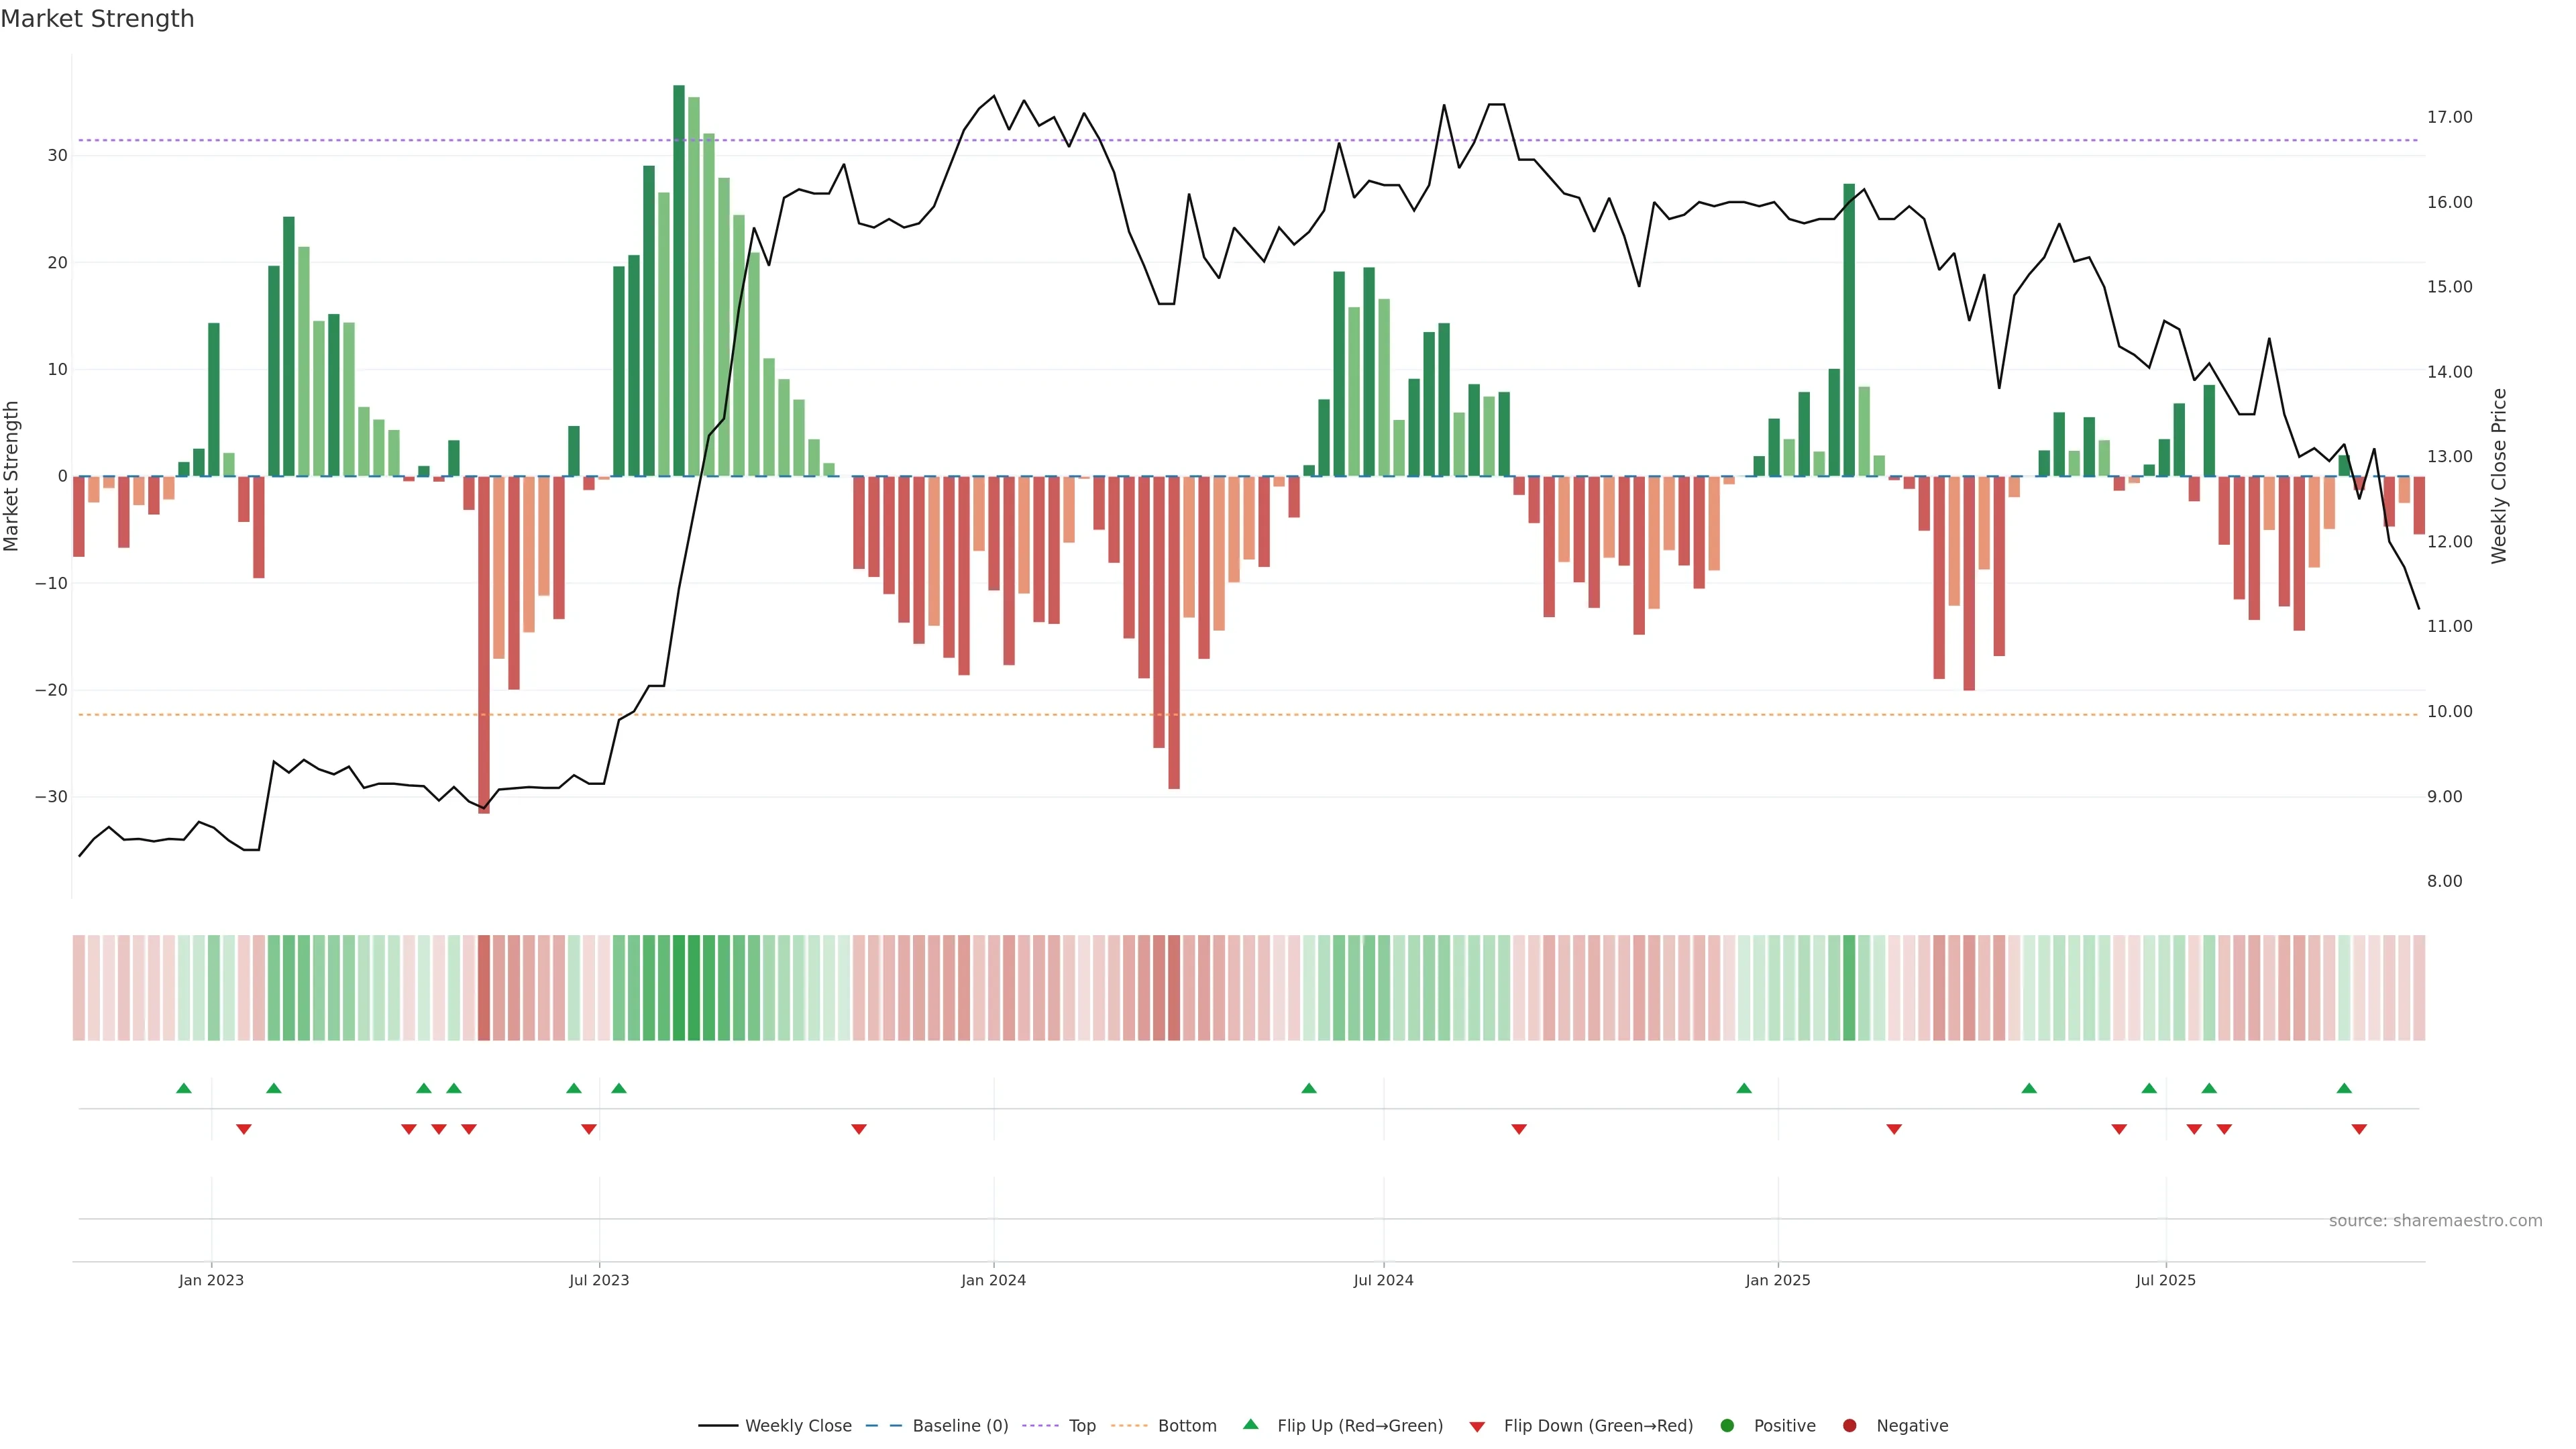Click the Positive green circle legend icon
The image size is (2576, 1449).
(1727, 1426)
